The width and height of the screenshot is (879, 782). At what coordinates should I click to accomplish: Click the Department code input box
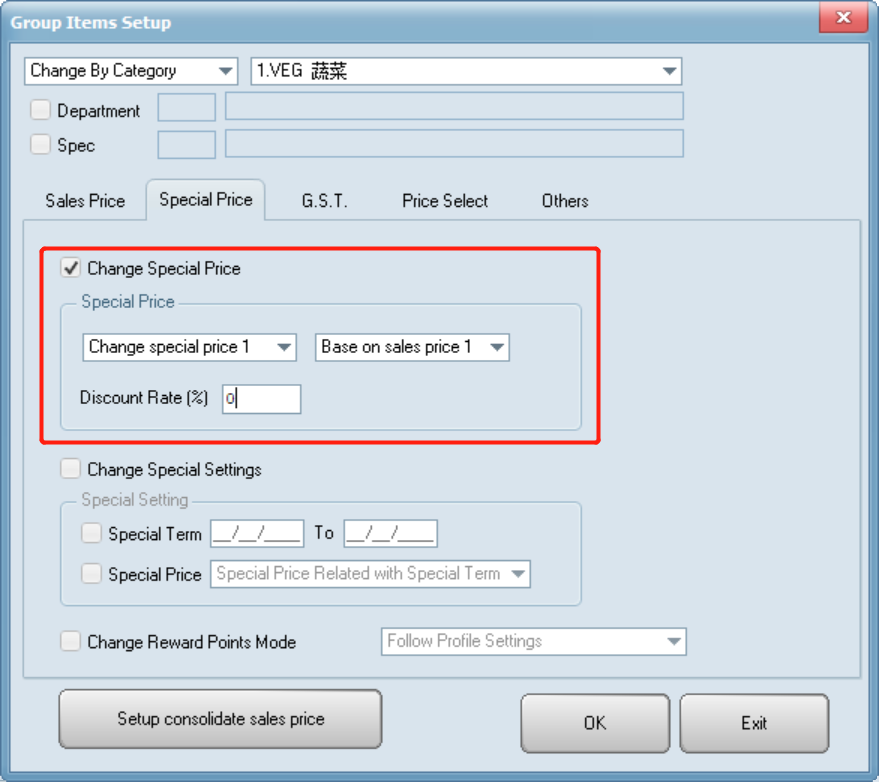point(187,108)
